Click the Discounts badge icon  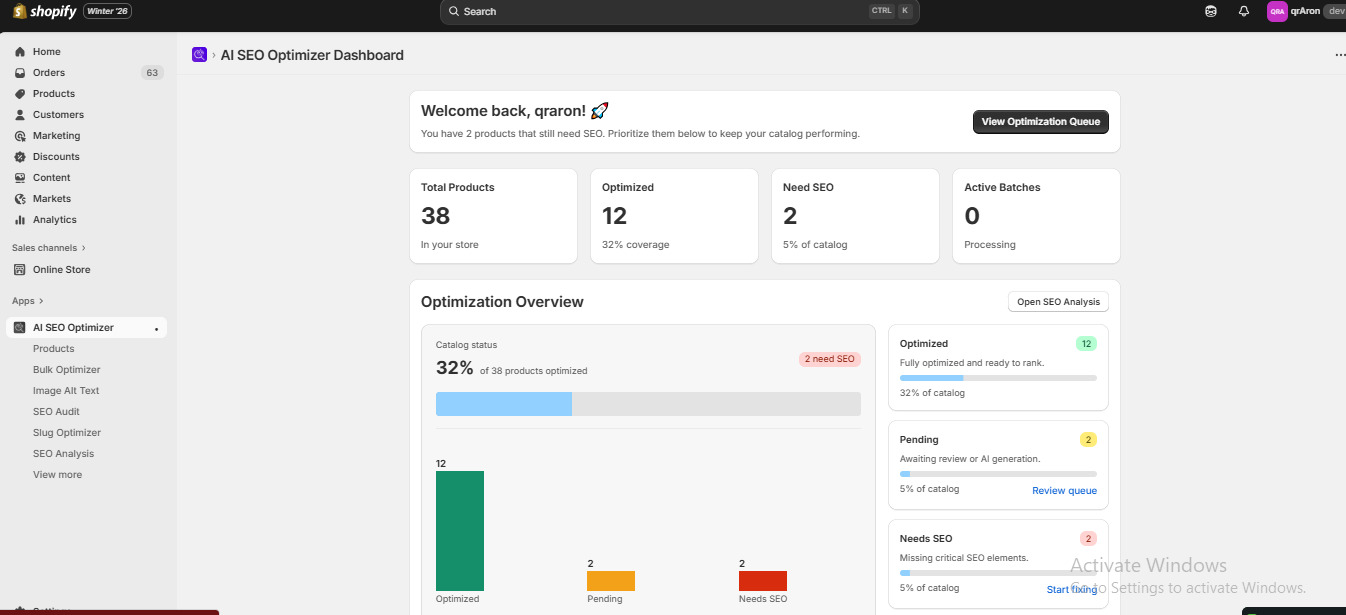pyautogui.click(x=20, y=157)
